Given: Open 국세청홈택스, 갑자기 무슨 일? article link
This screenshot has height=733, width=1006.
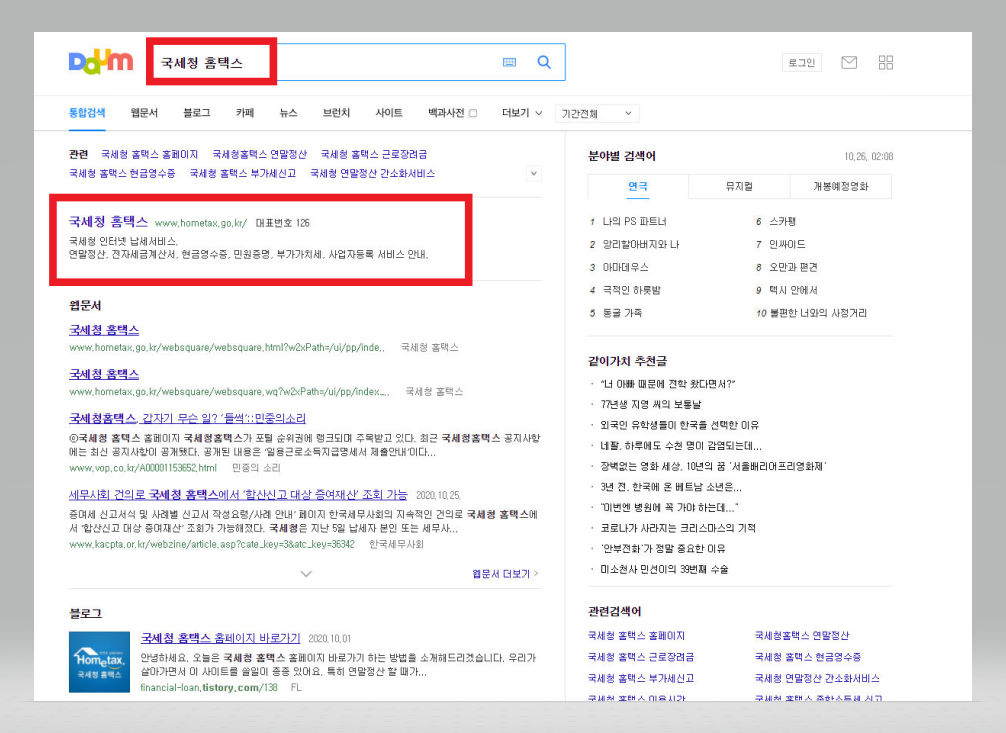Looking at the screenshot, I should [187, 418].
